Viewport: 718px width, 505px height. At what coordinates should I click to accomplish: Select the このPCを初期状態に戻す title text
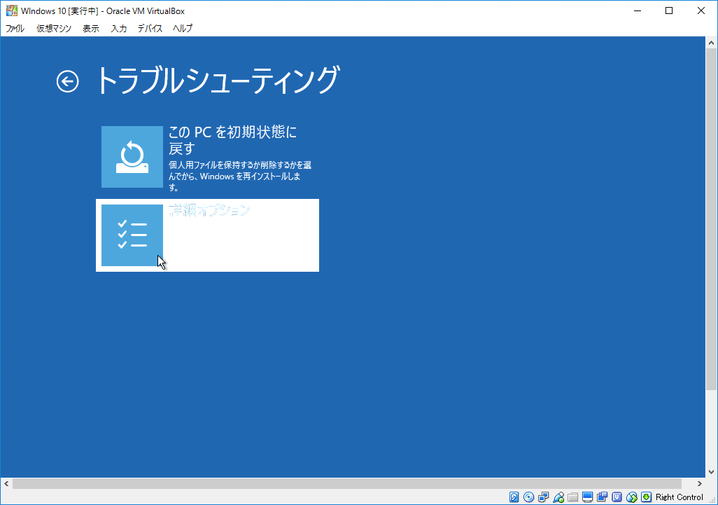pos(233,140)
